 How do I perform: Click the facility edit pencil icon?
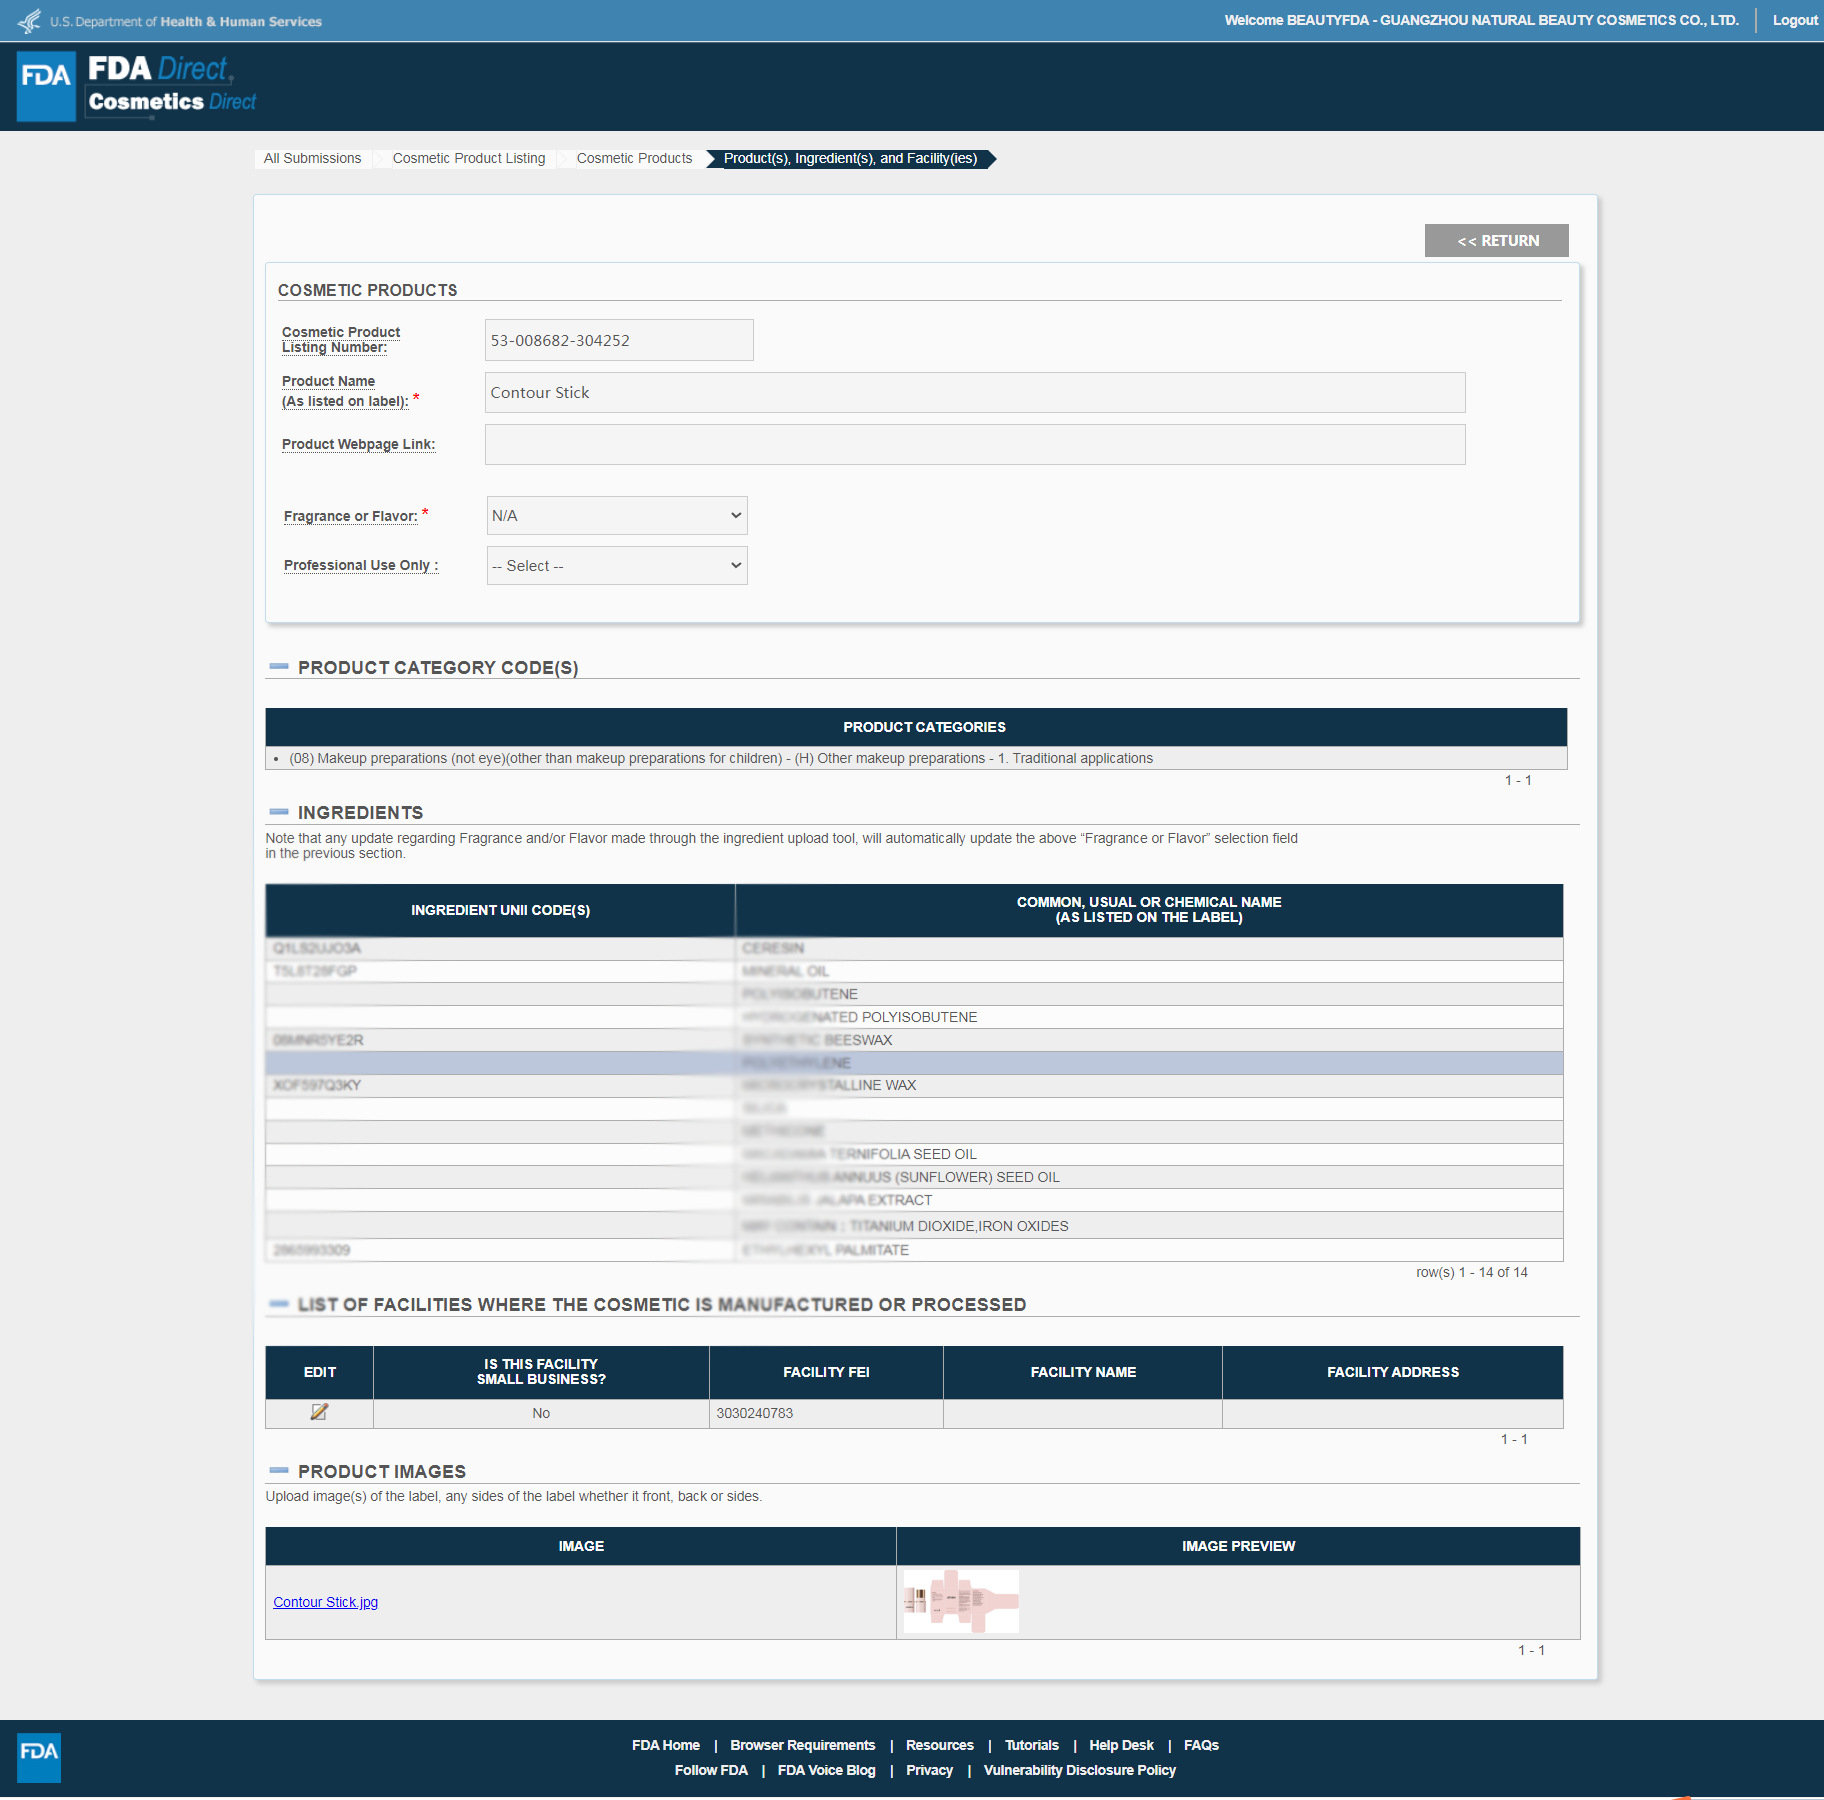pyautogui.click(x=319, y=1412)
